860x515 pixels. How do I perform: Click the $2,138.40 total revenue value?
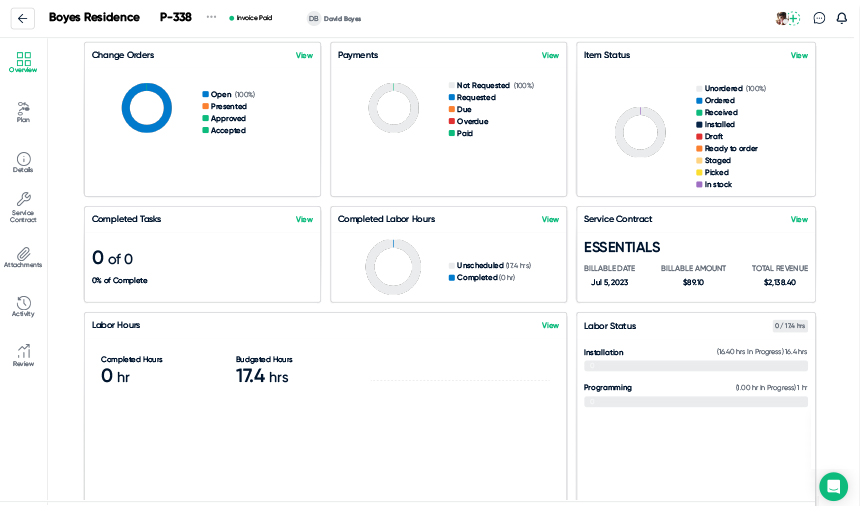pos(780,282)
